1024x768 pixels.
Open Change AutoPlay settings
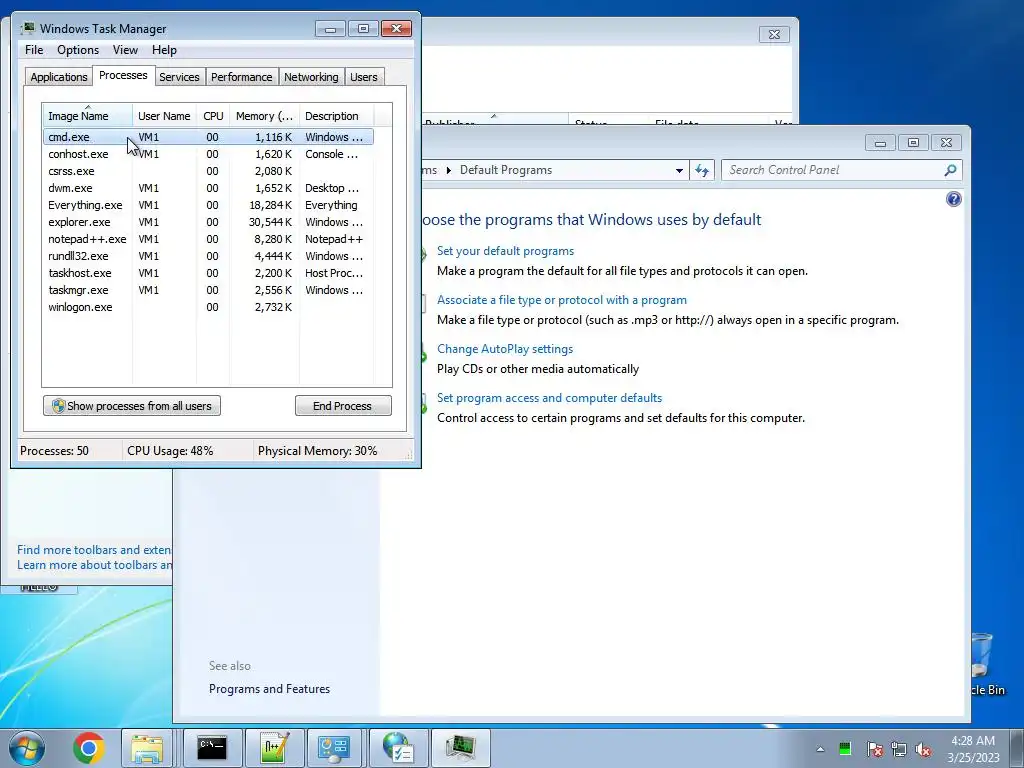click(x=505, y=349)
